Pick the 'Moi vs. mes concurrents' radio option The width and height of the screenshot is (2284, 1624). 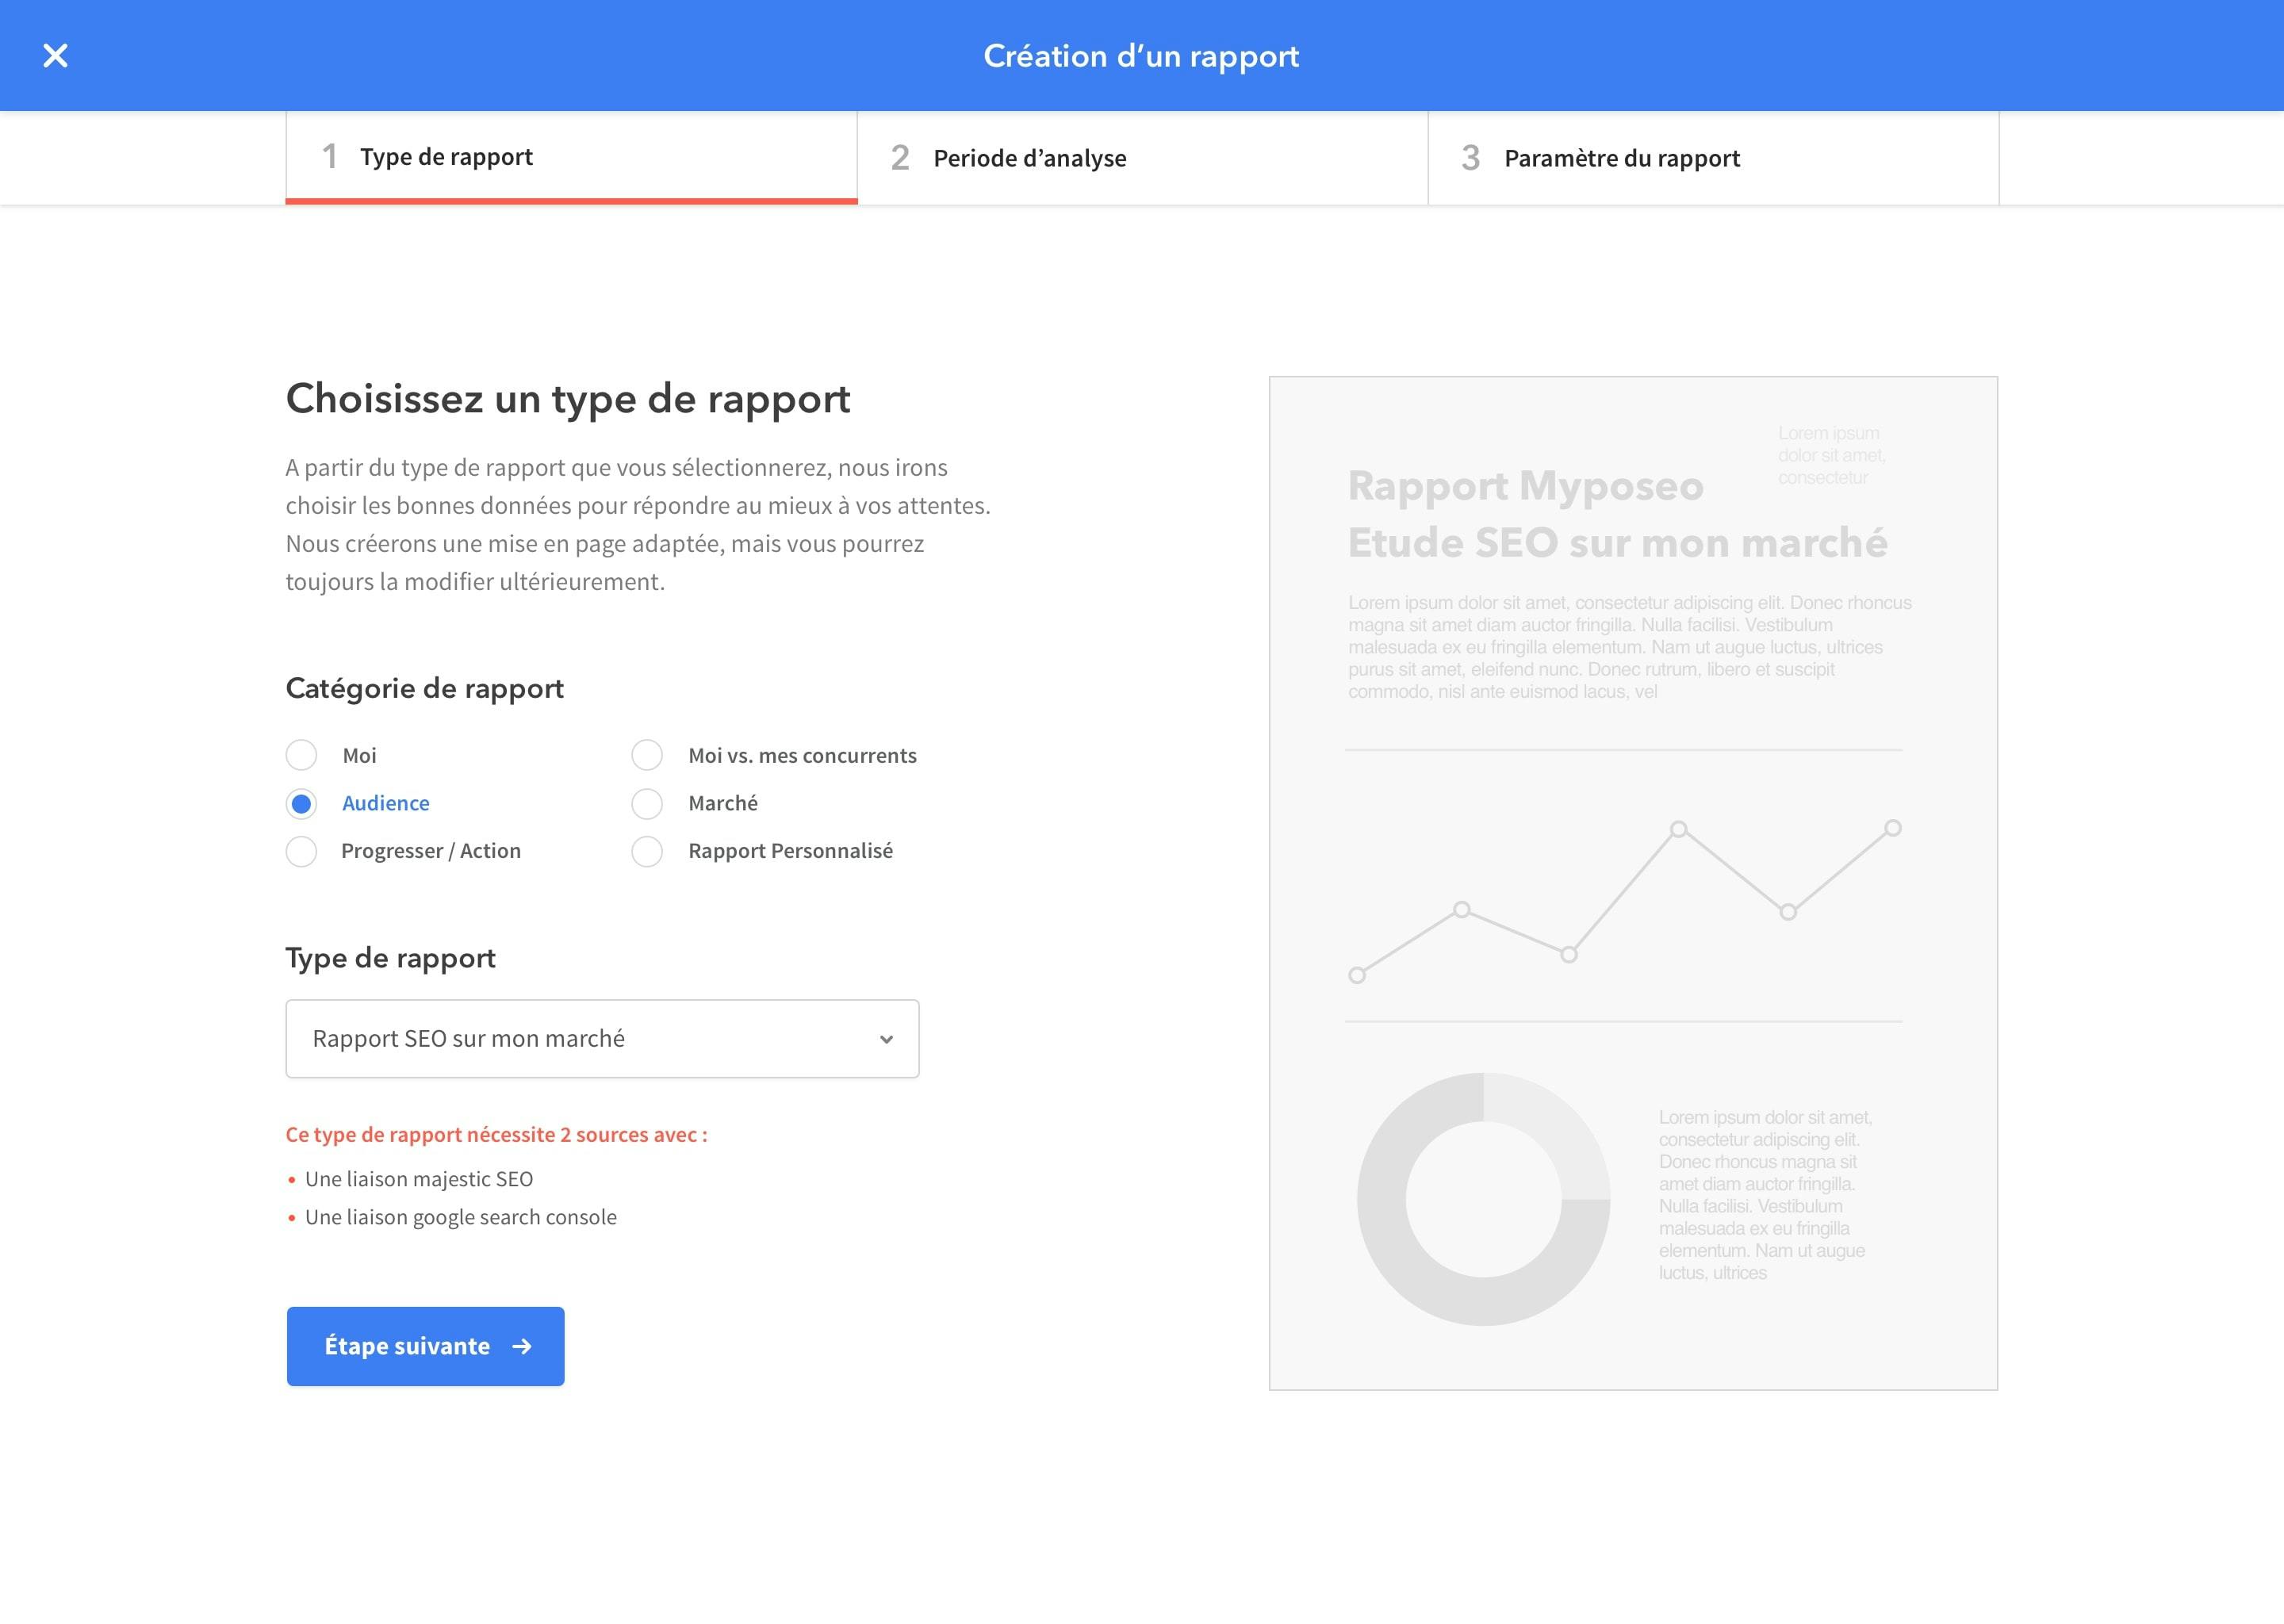647,755
